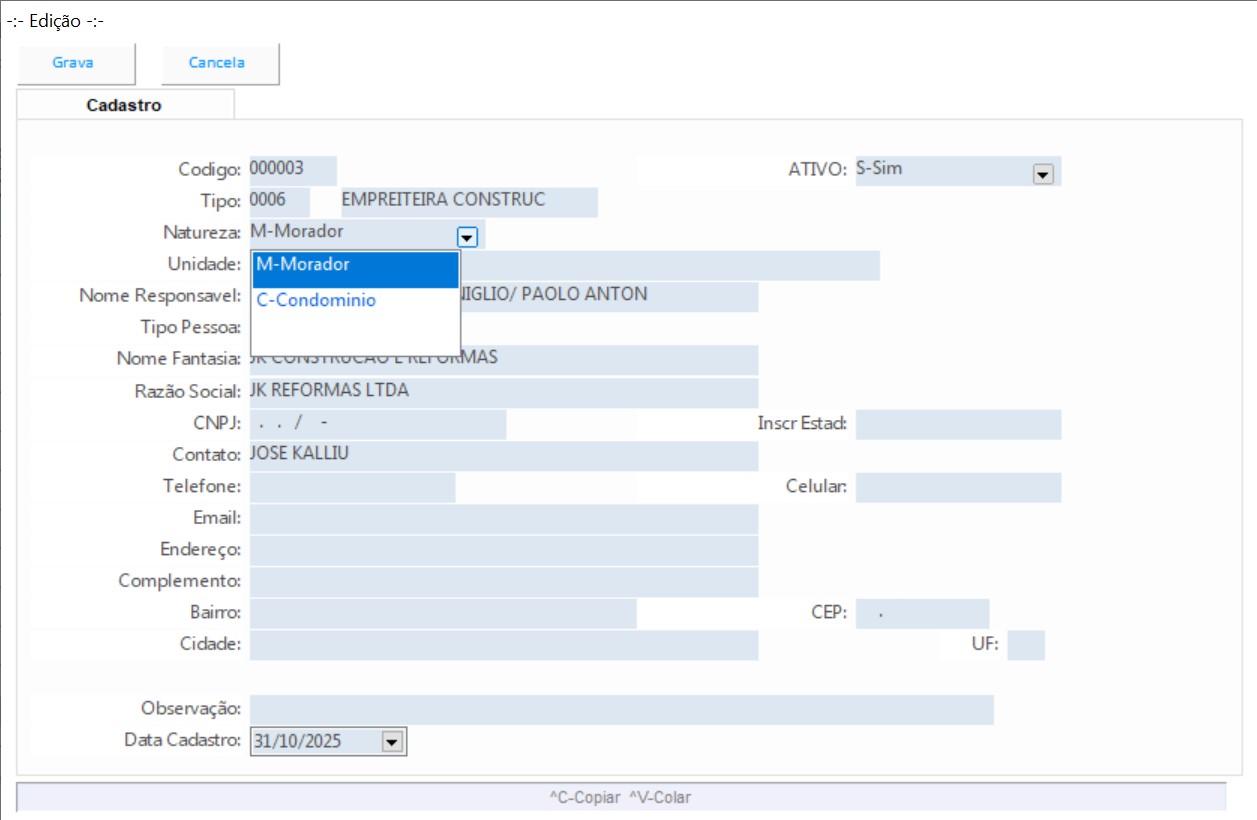Click the Email input field
The image size is (1257, 820).
pos(502,519)
